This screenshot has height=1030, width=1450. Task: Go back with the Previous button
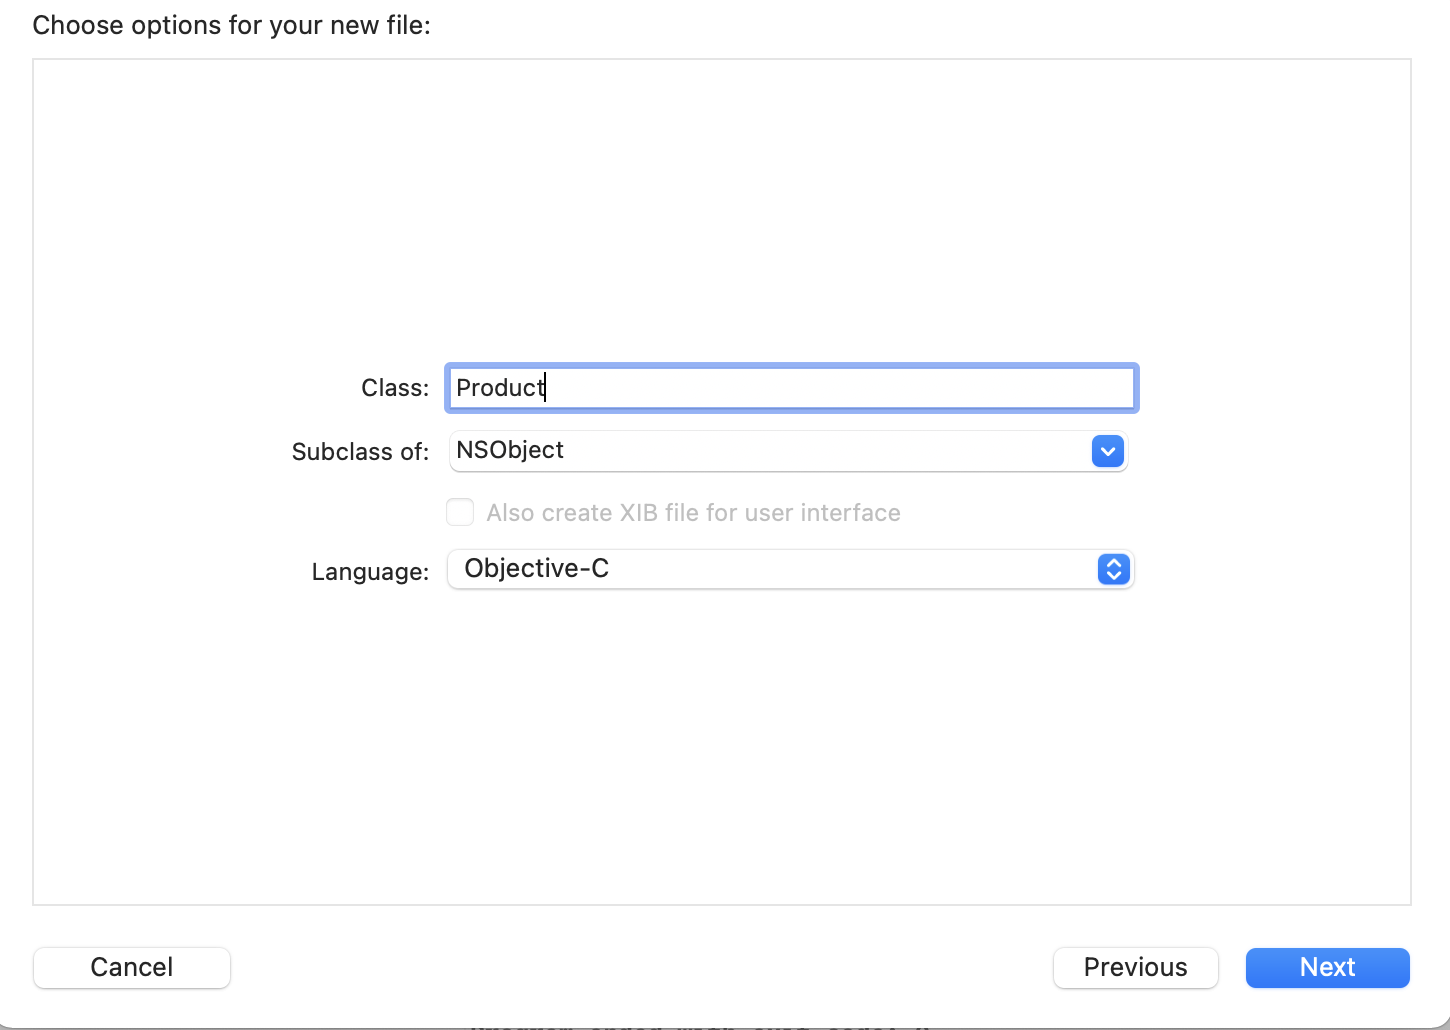coord(1135,967)
